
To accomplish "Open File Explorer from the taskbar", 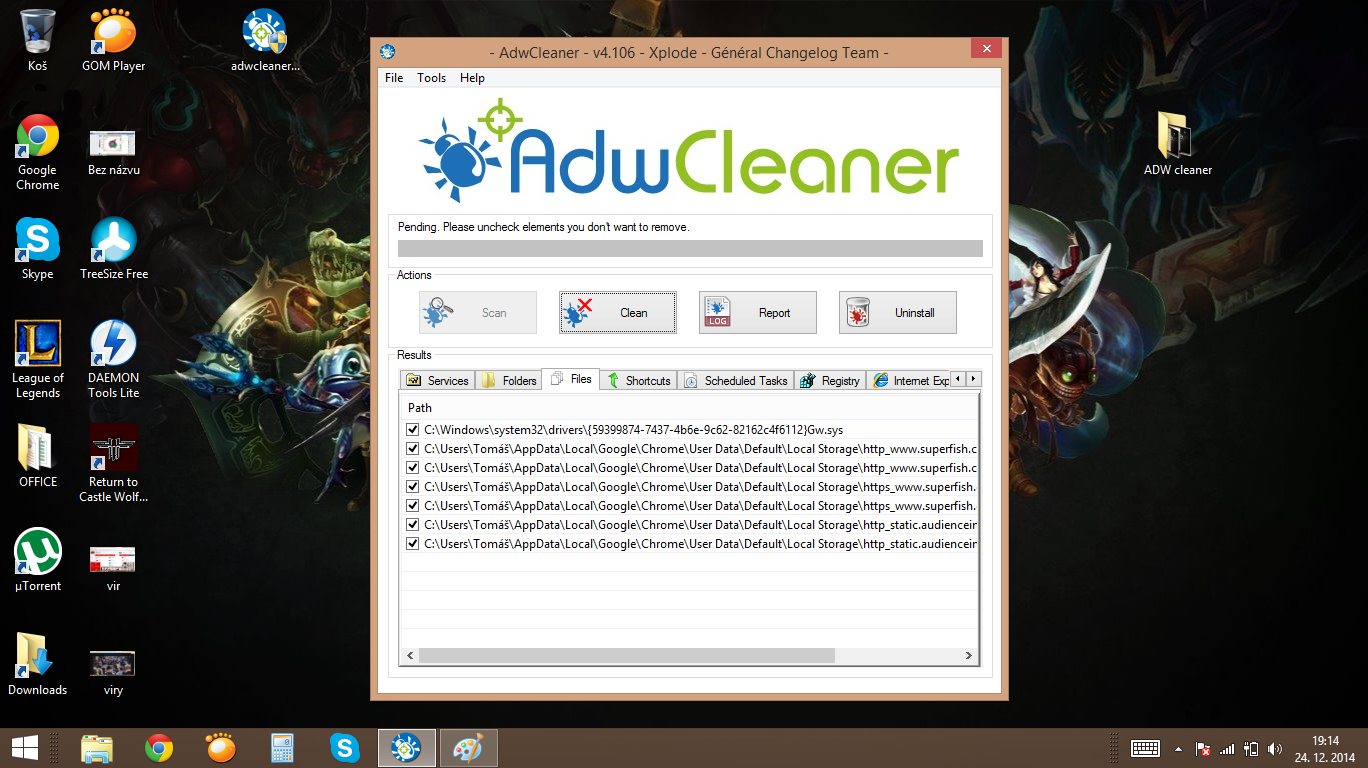I will (97, 748).
